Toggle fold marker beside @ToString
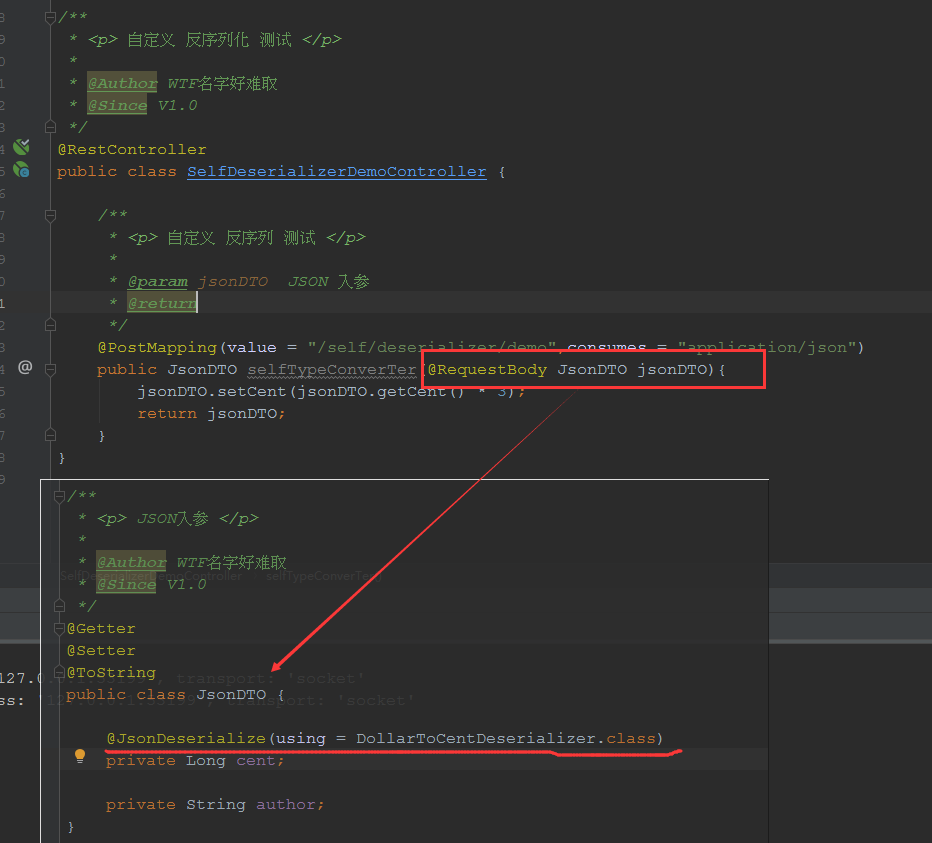The width and height of the screenshot is (932, 843). (59, 672)
